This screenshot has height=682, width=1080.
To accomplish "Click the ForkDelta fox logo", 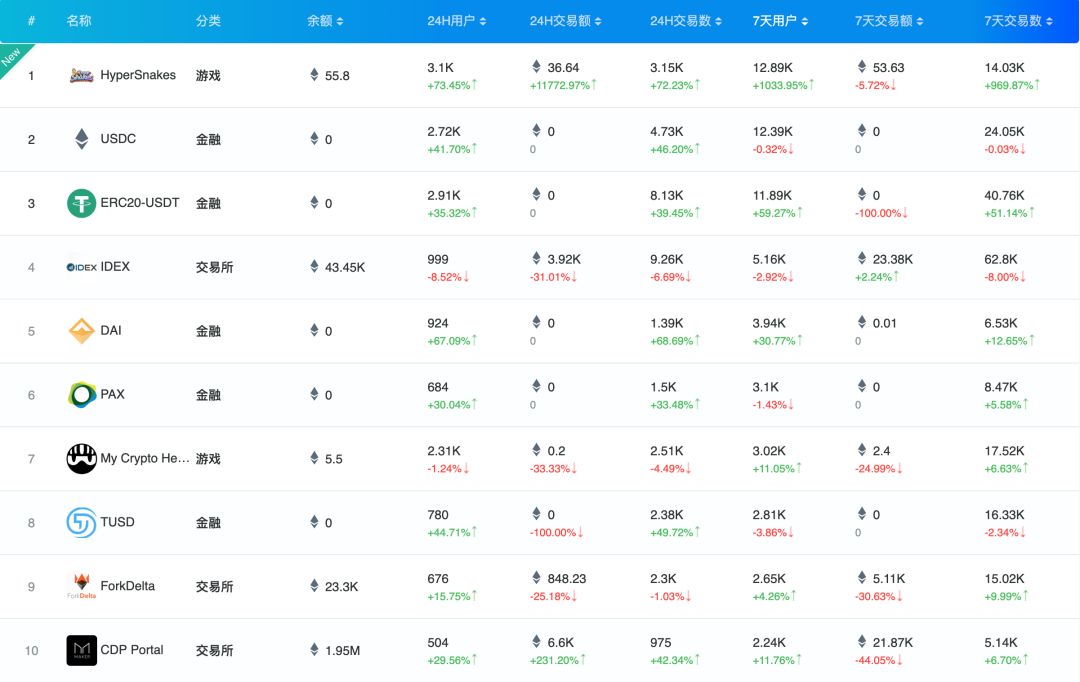I will [81, 586].
